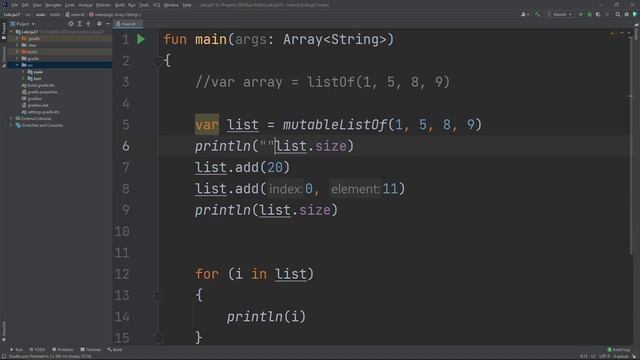The height and width of the screenshot is (360, 640).
Task: Click the highlighted var keyword on line 5
Action: click(207, 124)
